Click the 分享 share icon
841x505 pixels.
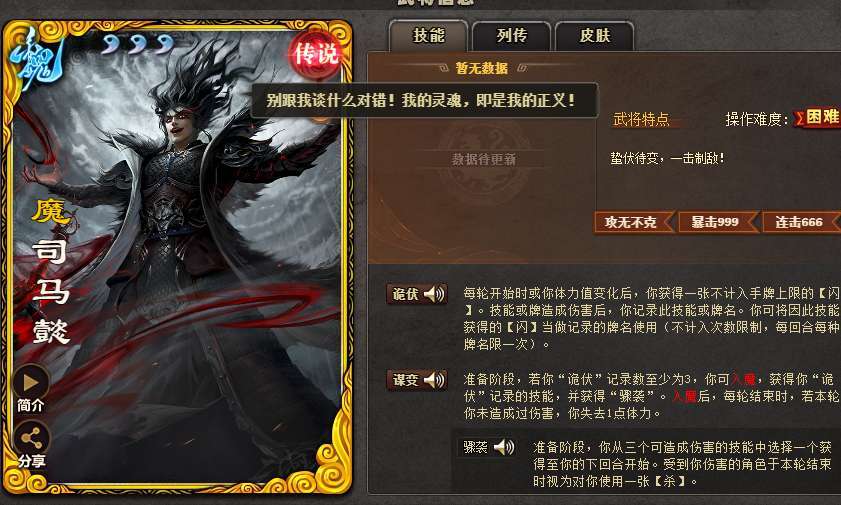pyautogui.click(x=31, y=439)
